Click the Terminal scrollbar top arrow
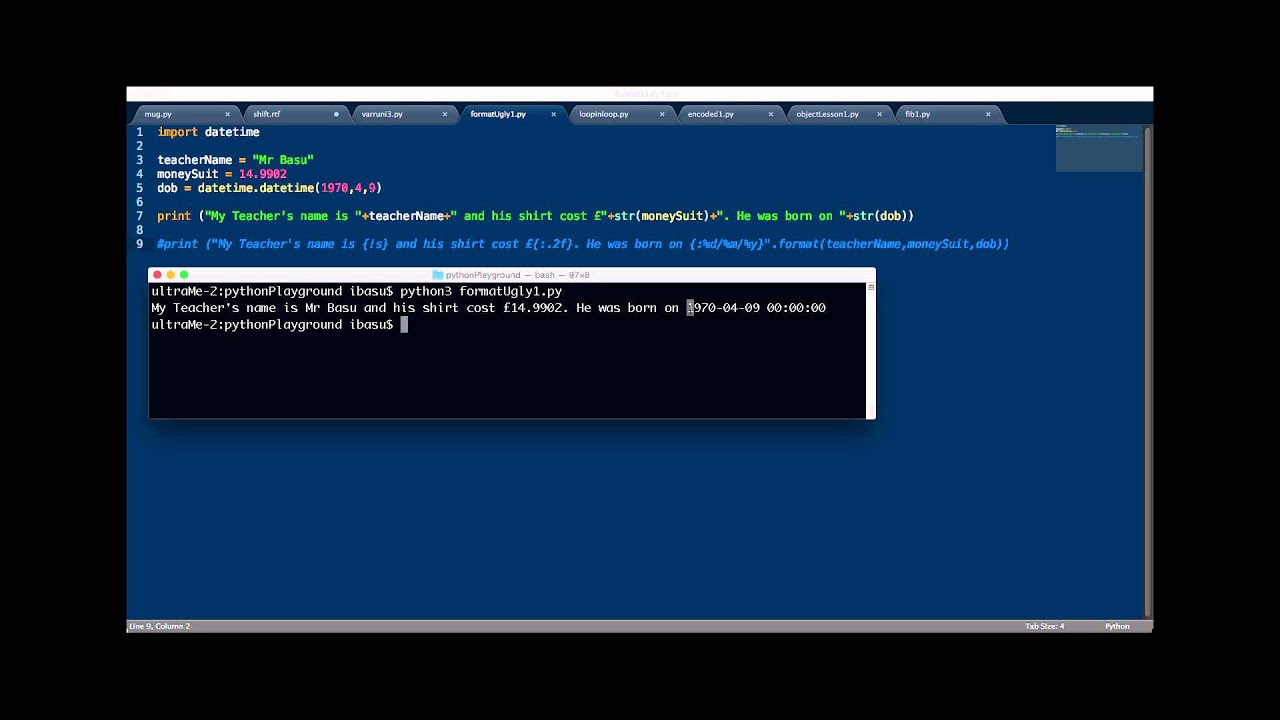 pyautogui.click(x=871, y=287)
